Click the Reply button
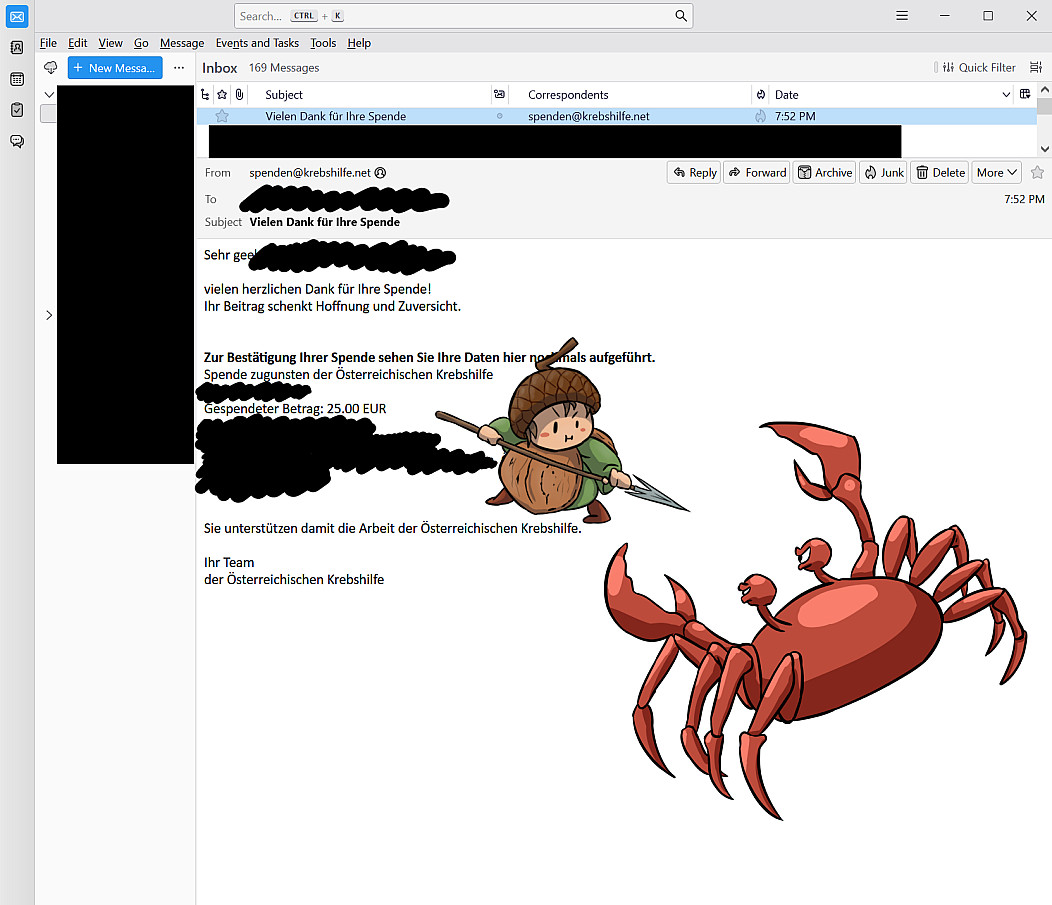Screen dimensions: 1052x905 pyautogui.click(x=694, y=172)
